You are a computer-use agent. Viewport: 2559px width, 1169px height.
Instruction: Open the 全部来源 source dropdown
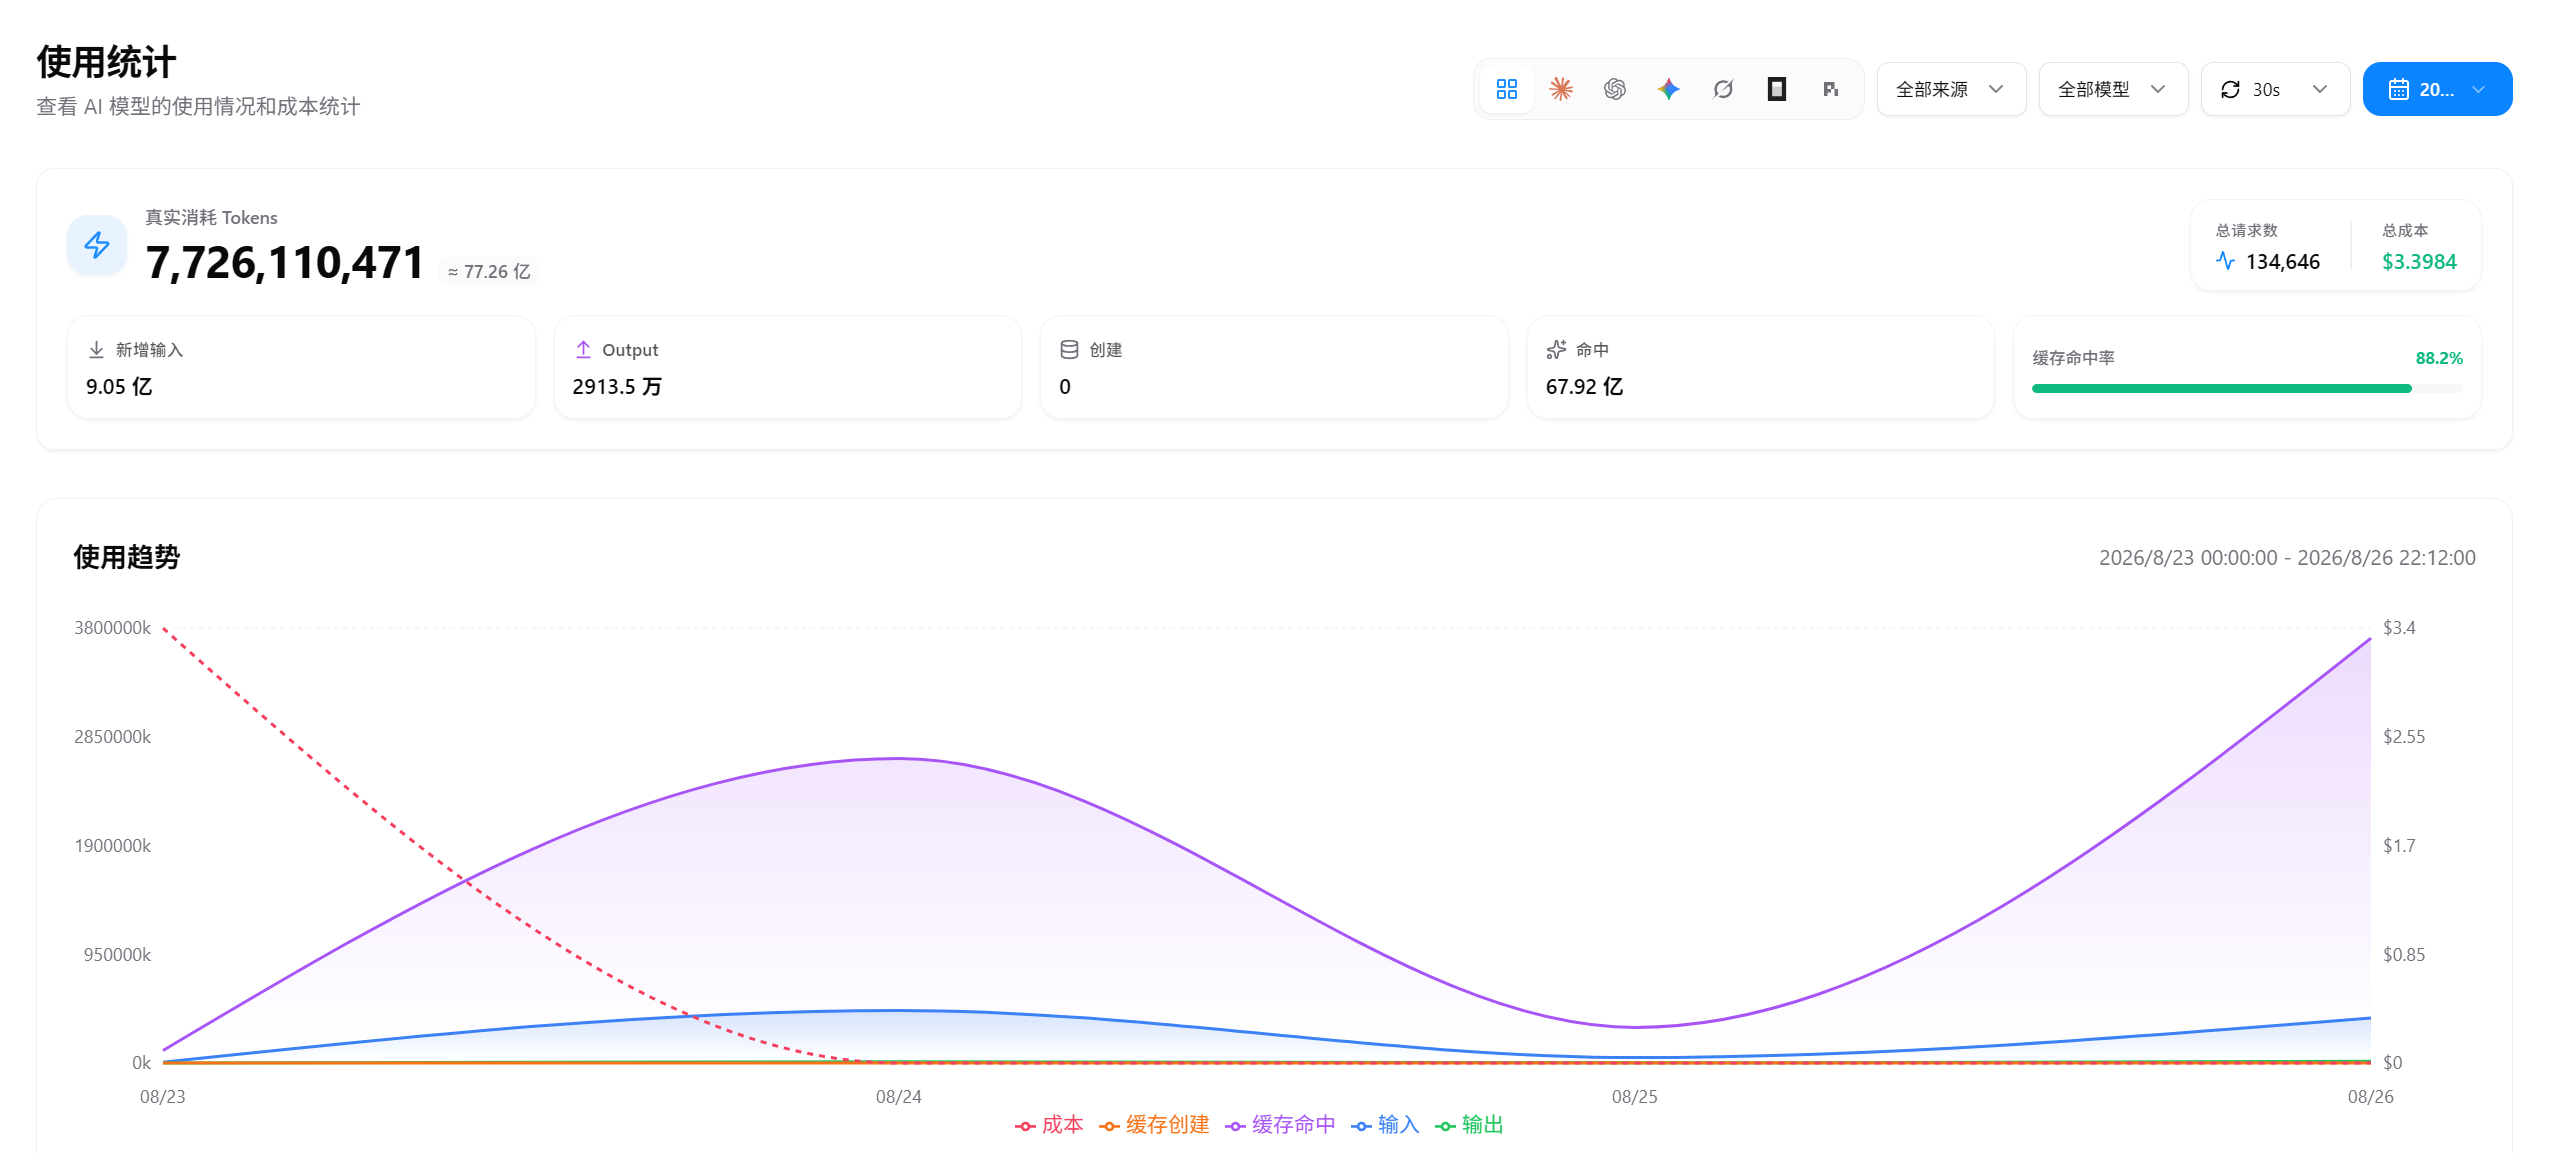[1951, 89]
